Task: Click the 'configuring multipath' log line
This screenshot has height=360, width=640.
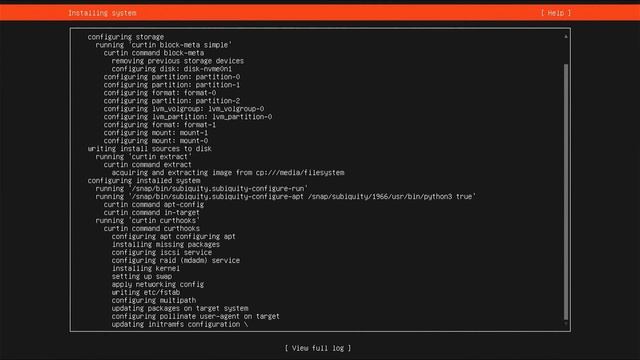Action: [154, 300]
